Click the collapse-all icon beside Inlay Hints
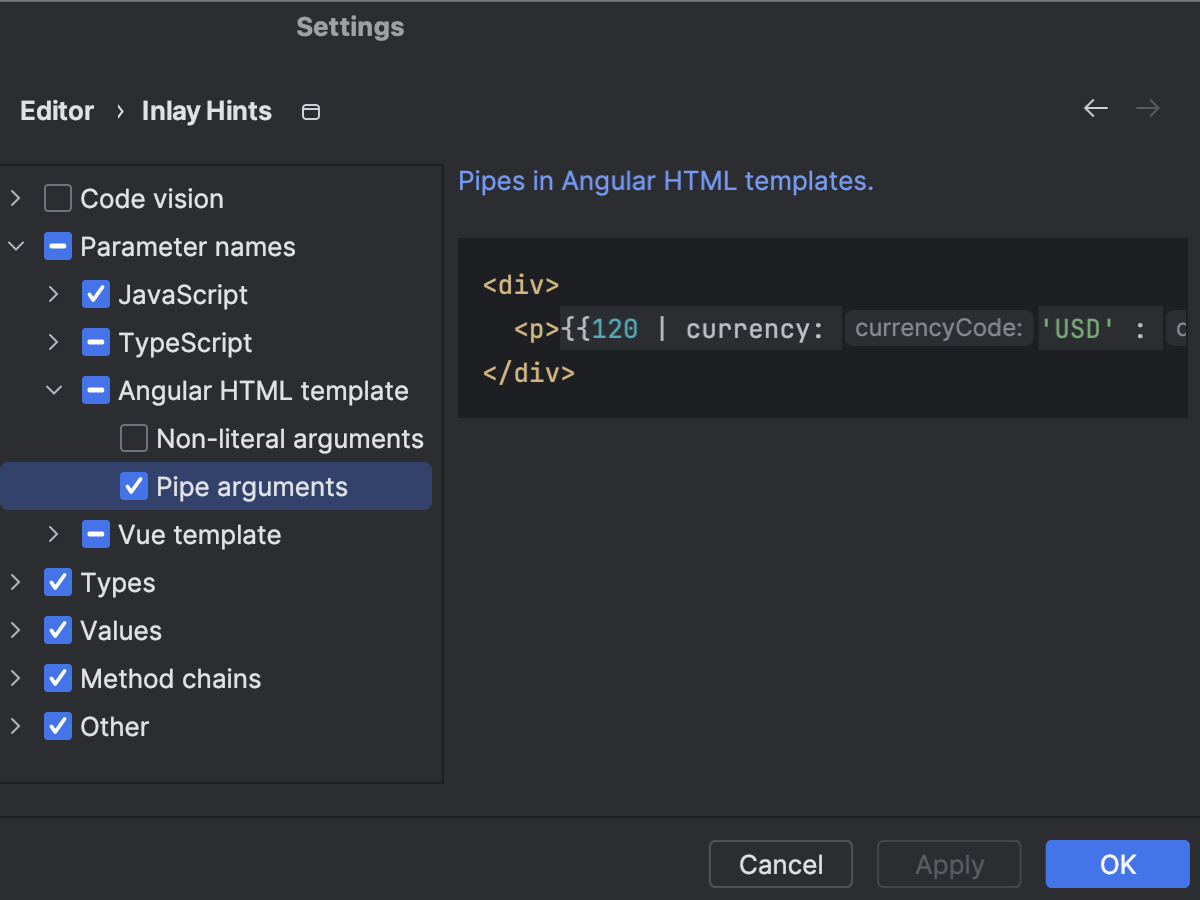This screenshot has height=900, width=1200. point(310,112)
